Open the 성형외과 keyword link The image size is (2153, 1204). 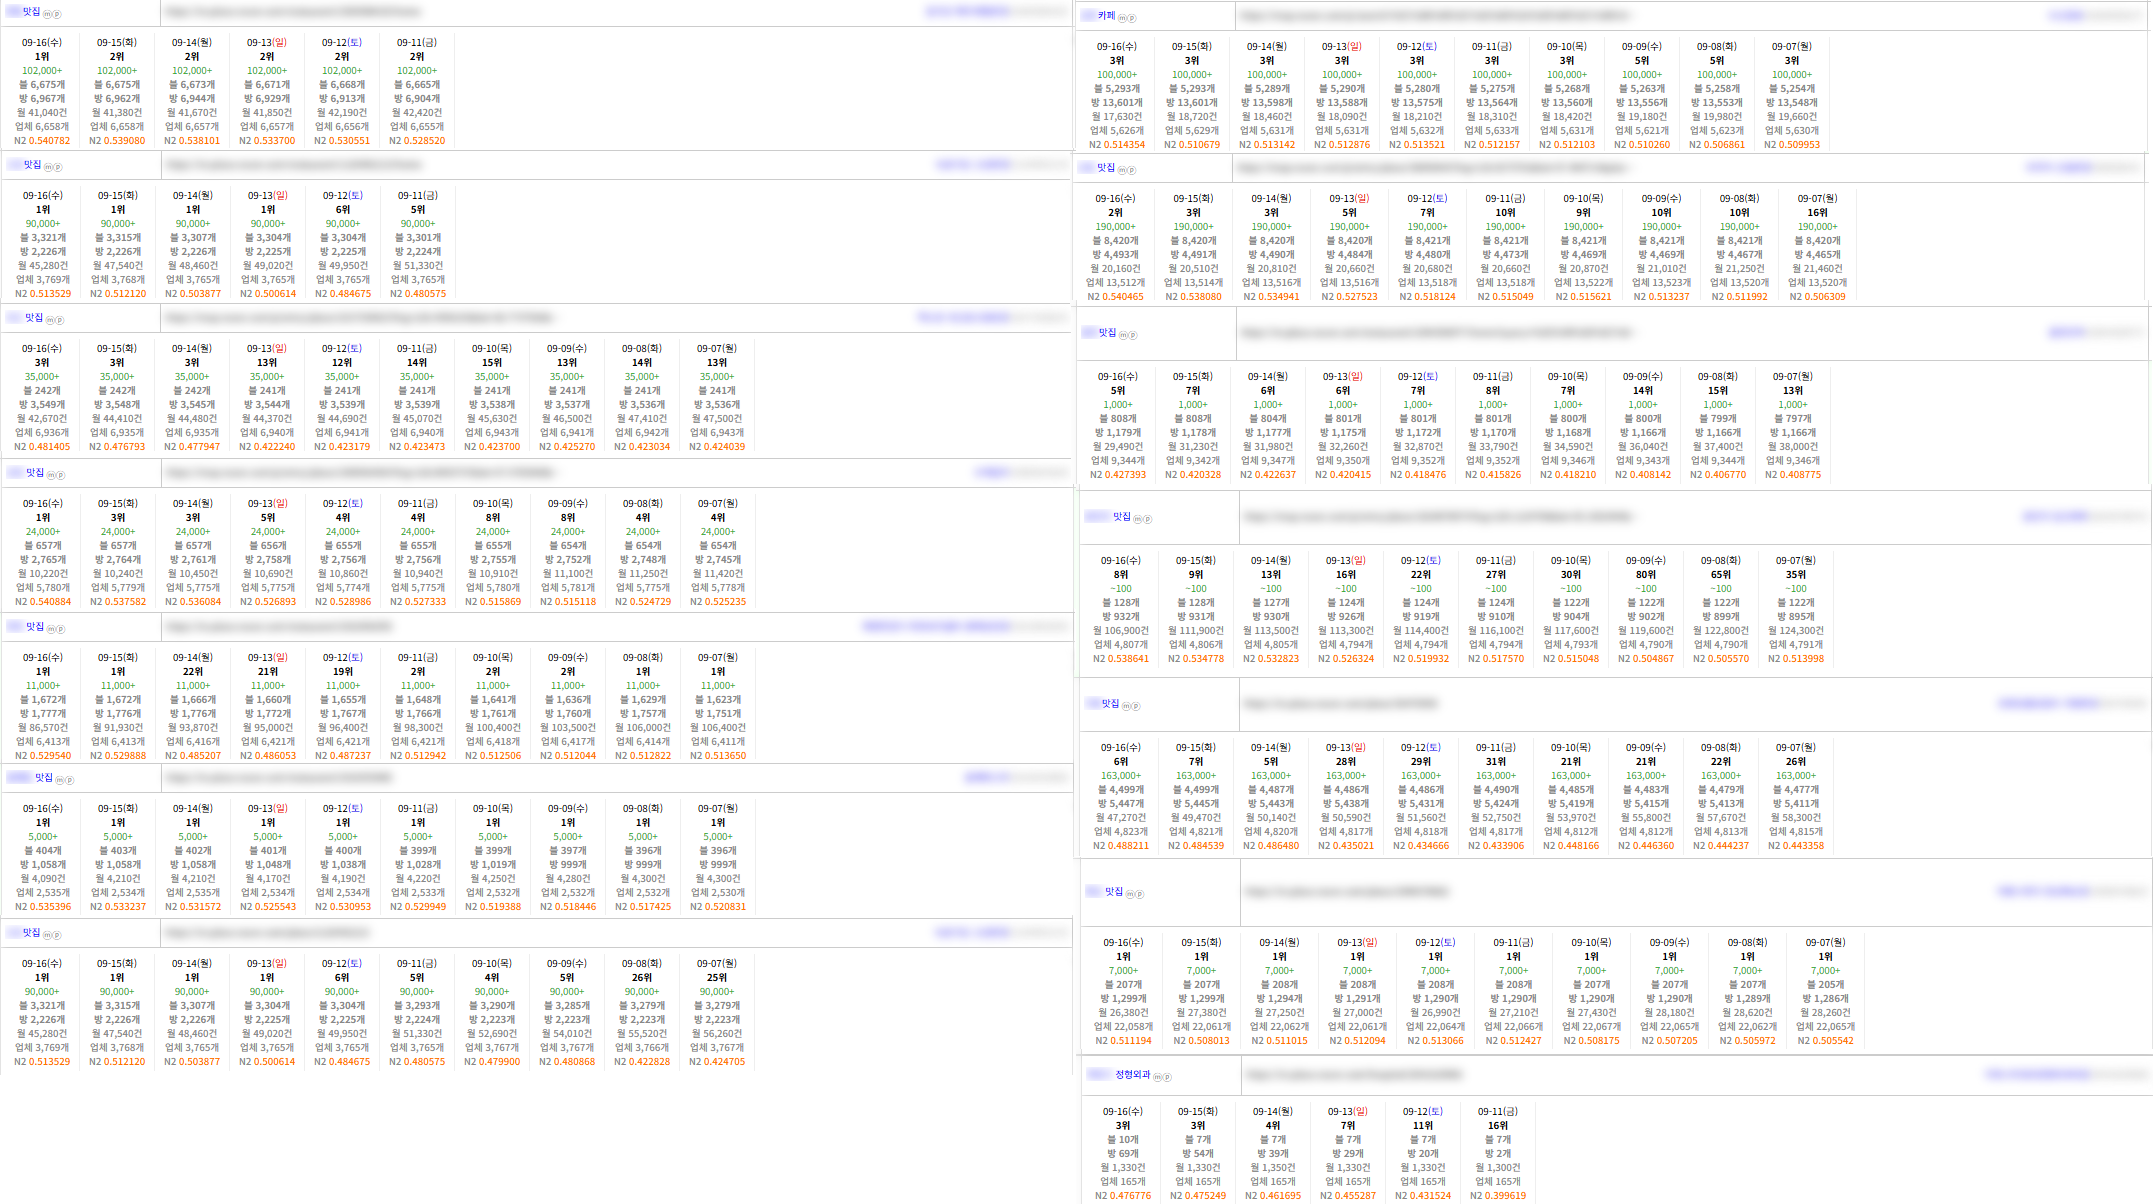(1133, 1075)
